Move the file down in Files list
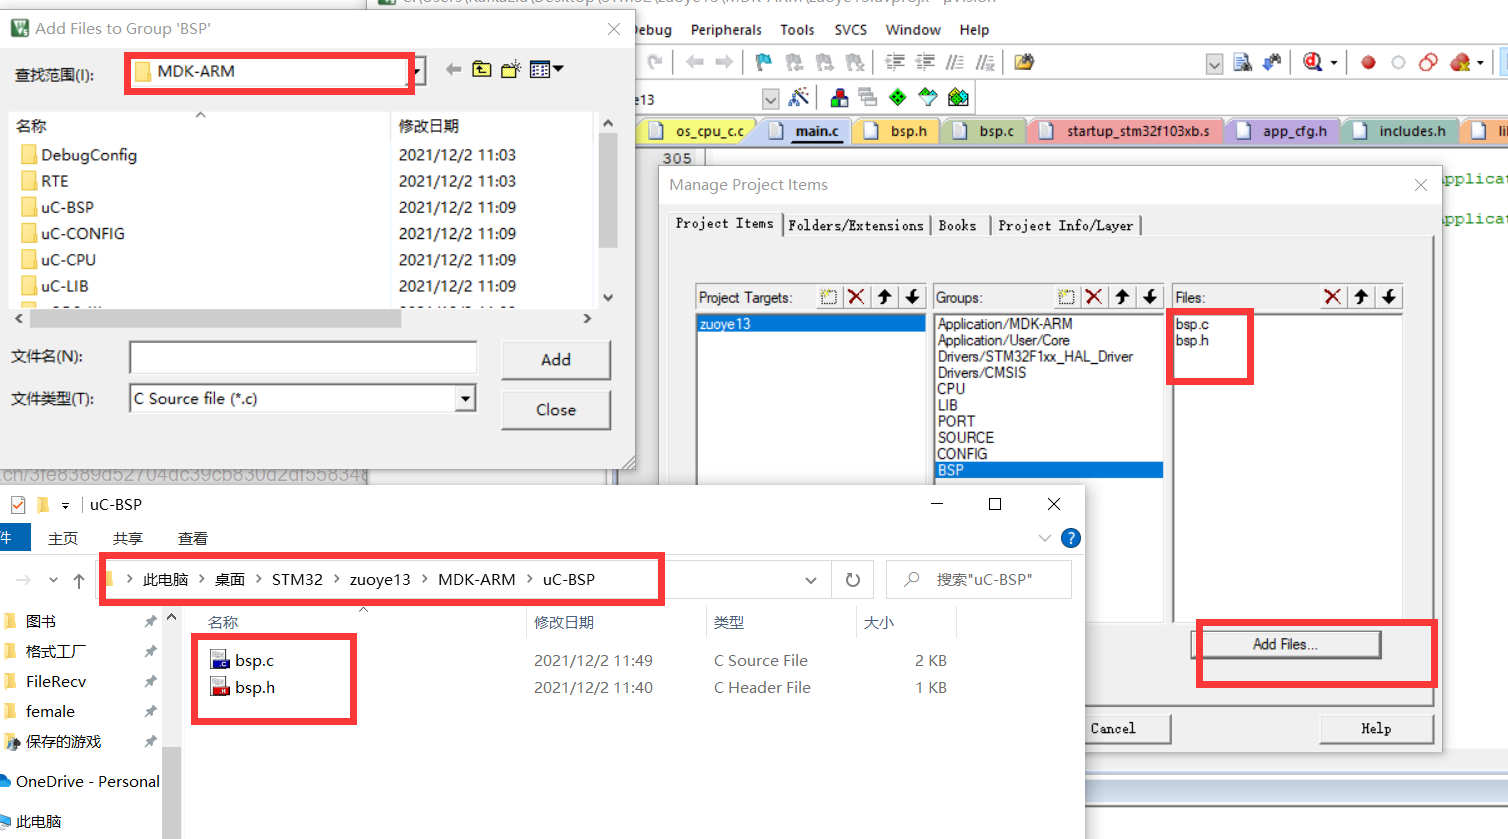 (x=1389, y=297)
